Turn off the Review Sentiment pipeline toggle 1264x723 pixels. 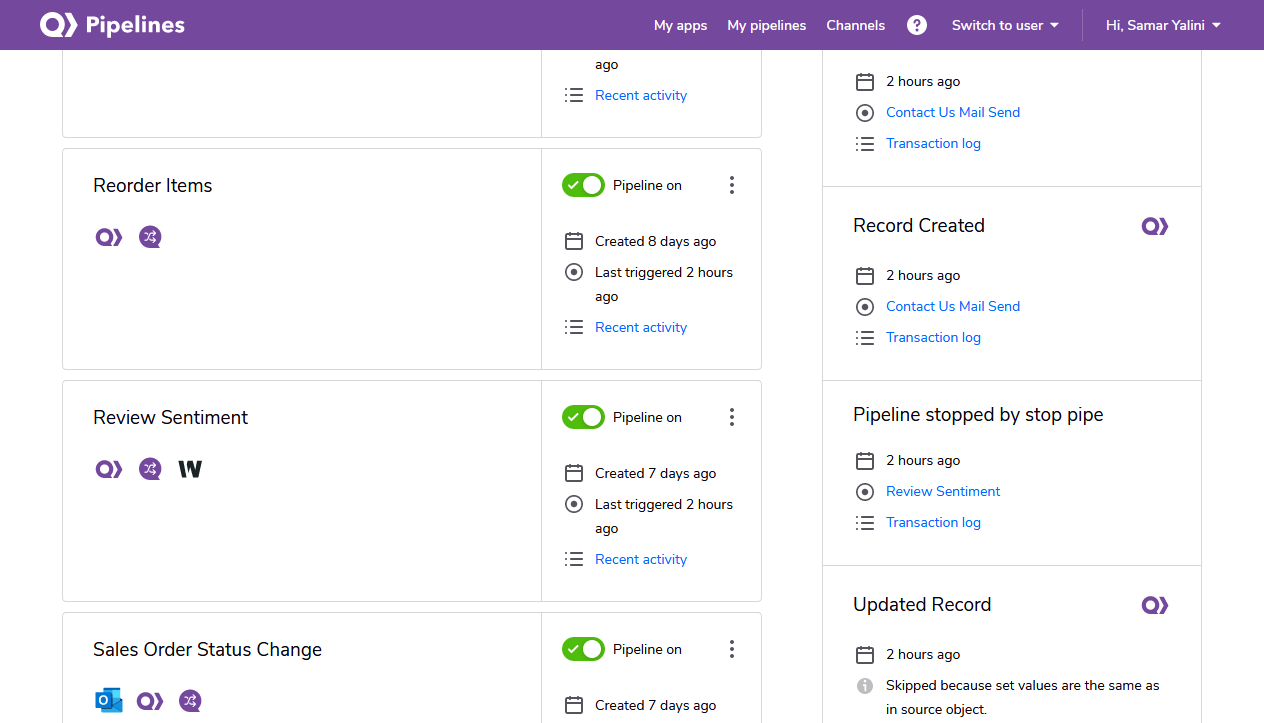click(x=583, y=417)
